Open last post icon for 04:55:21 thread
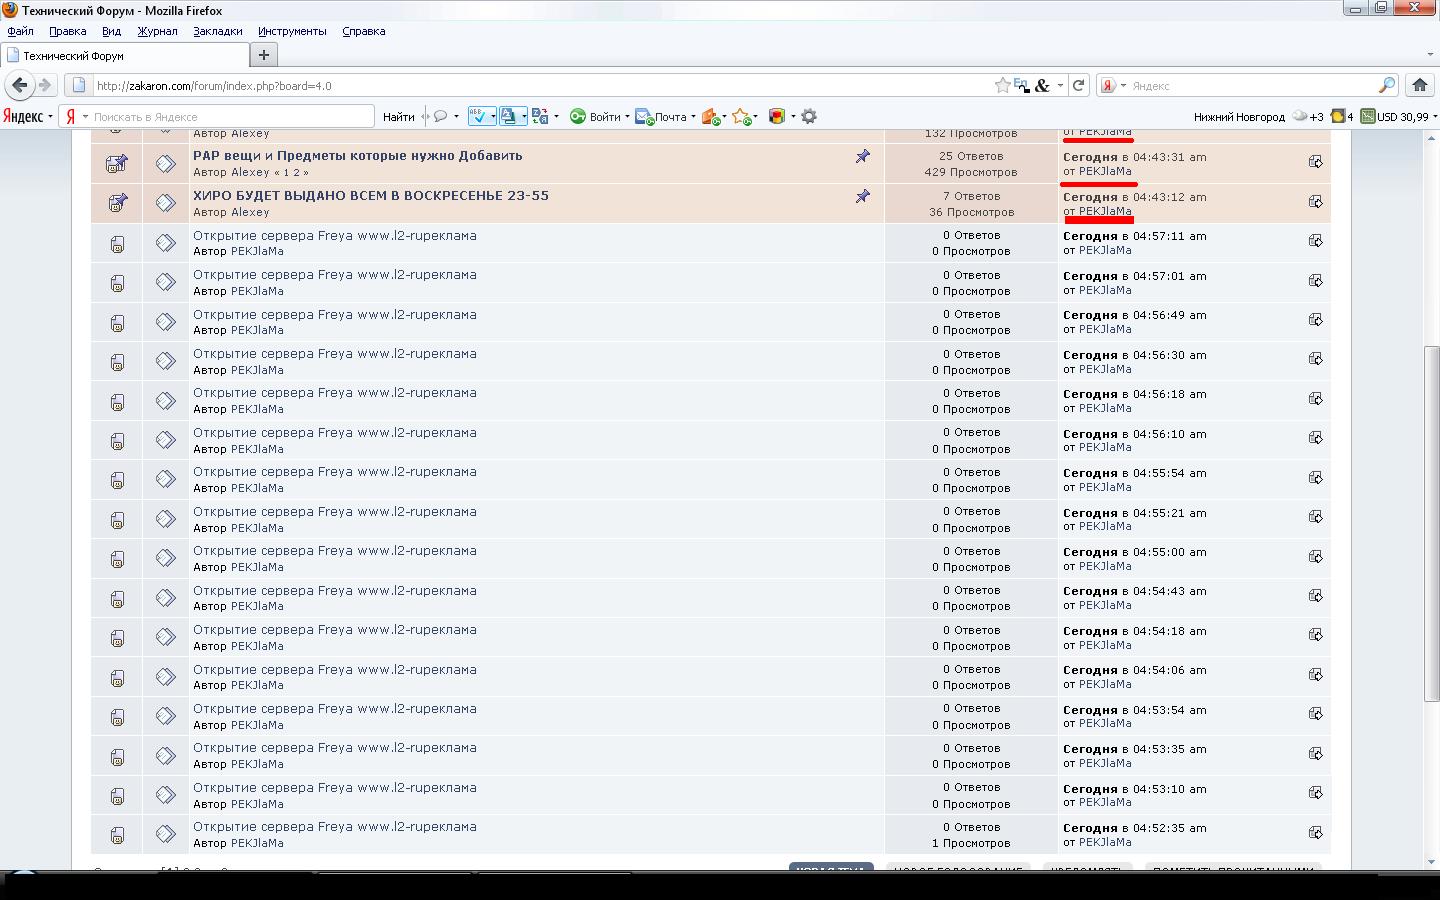The width and height of the screenshot is (1440, 900). (1316, 516)
